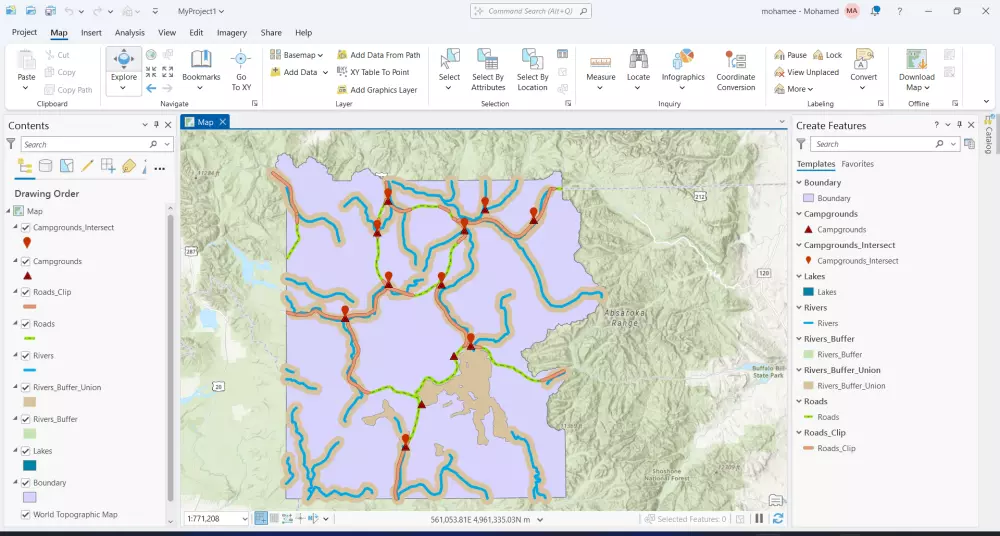Pause map drawing in status bar
The height and width of the screenshot is (536, 1000).
(759, 519)
